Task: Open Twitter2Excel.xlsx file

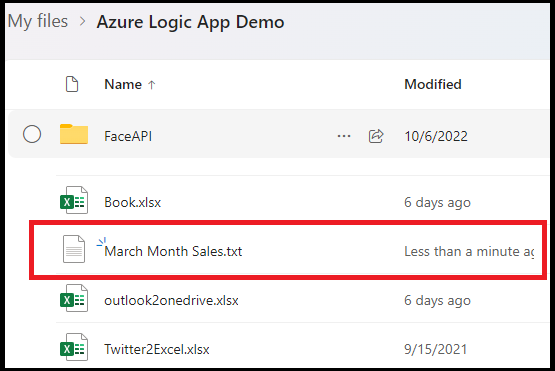Action: coord(157,349)
